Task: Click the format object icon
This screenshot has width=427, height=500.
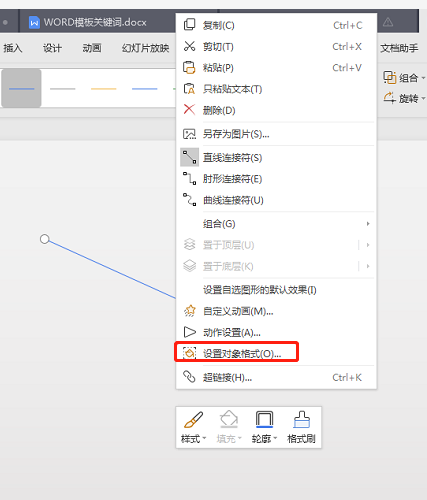Action: point(189,353)
